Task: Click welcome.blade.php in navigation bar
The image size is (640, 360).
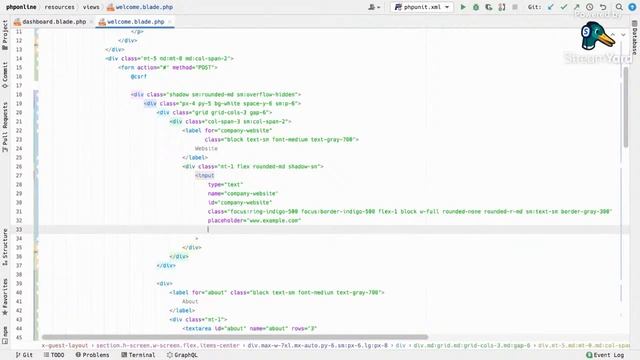Action: 140,7
